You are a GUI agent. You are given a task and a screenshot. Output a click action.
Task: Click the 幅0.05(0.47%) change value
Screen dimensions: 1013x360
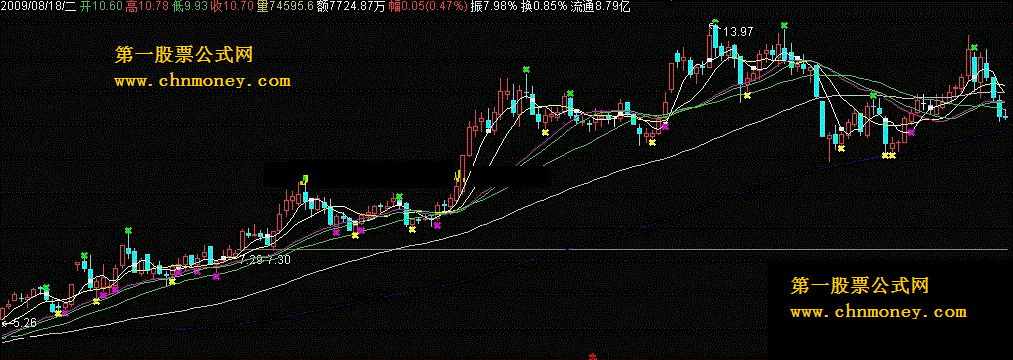[428, 6]
